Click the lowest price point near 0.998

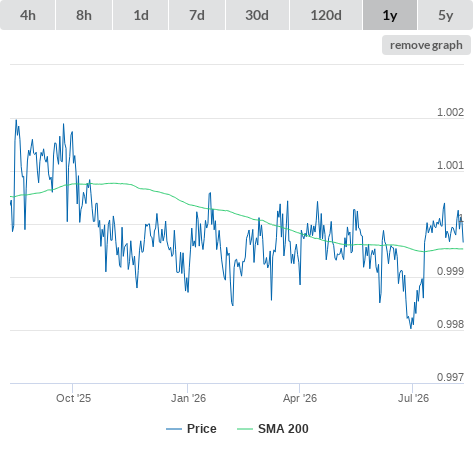click(411, 328)
